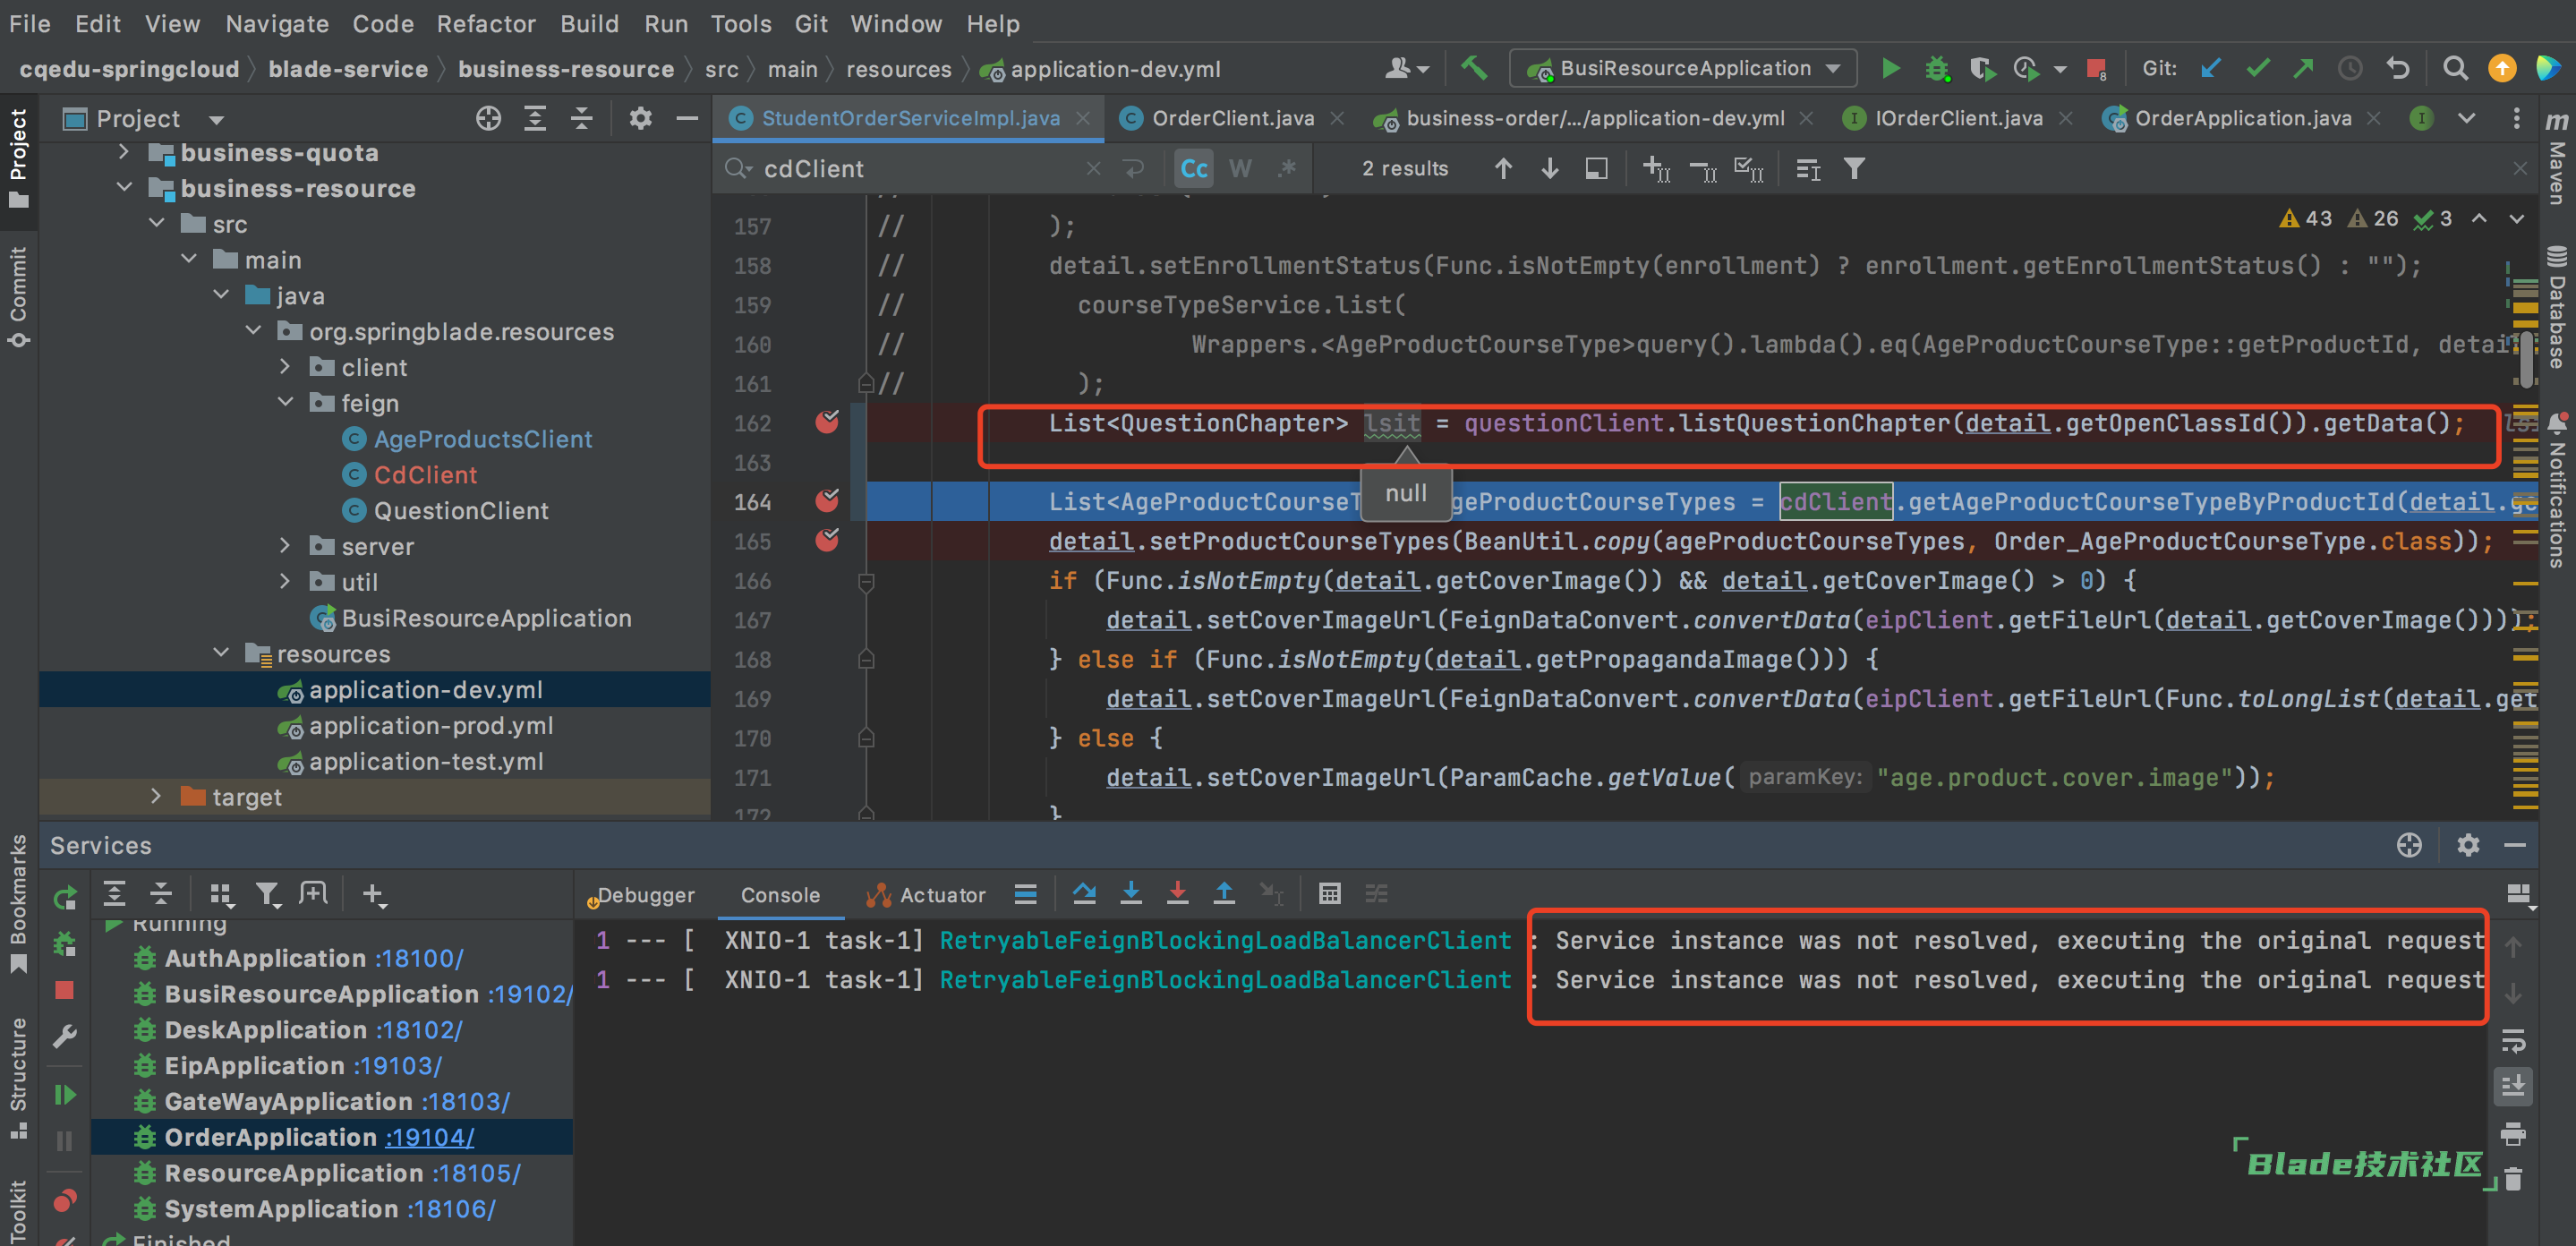The width and height of the screenshot is (2576, 1246).
Task: Step over in the debugger toolbar
Action: point(1084,893)
